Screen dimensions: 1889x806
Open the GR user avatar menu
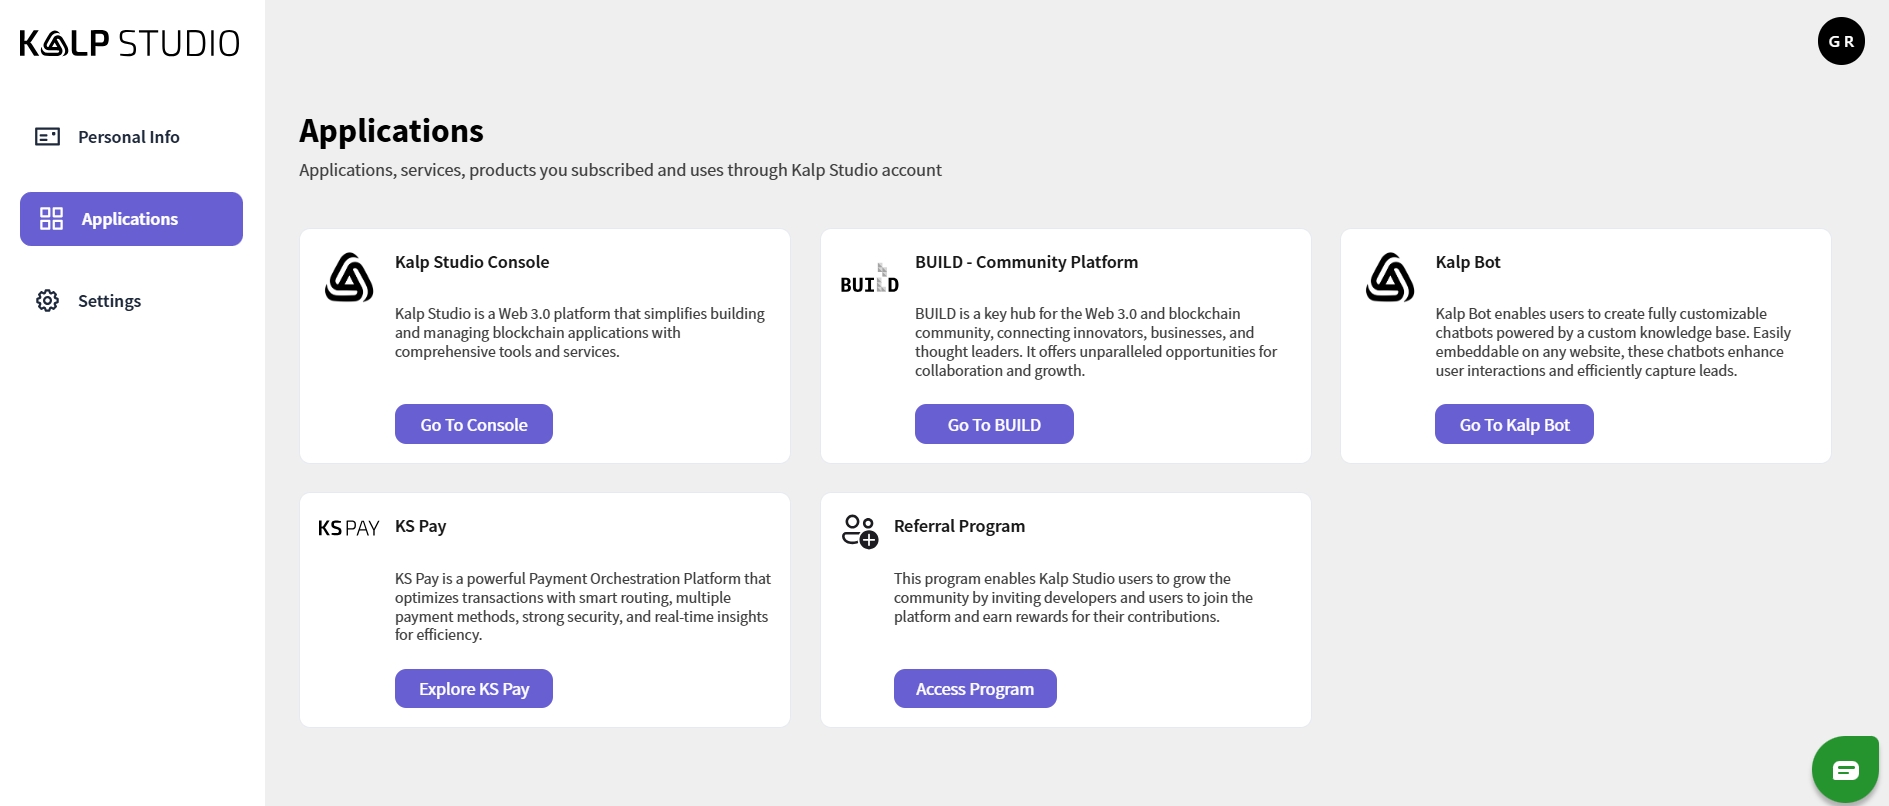(1841, 41)
